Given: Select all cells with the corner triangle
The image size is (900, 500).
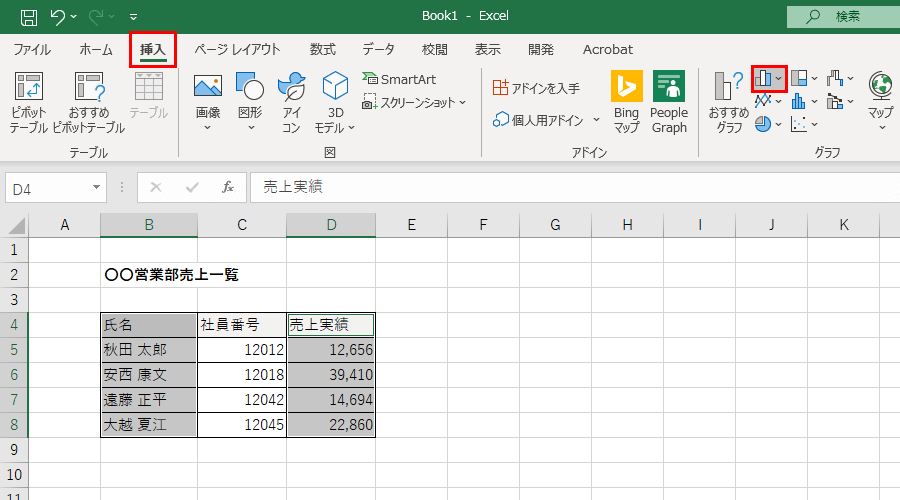Looking at the screenshot, I should tap(16, 225).
